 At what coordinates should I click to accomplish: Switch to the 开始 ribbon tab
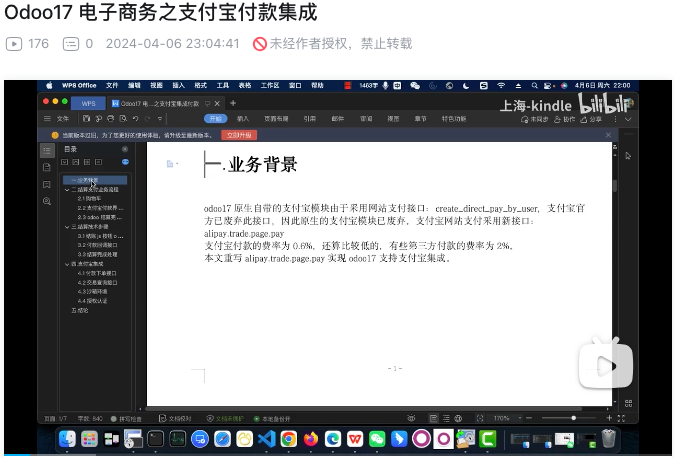215,119
